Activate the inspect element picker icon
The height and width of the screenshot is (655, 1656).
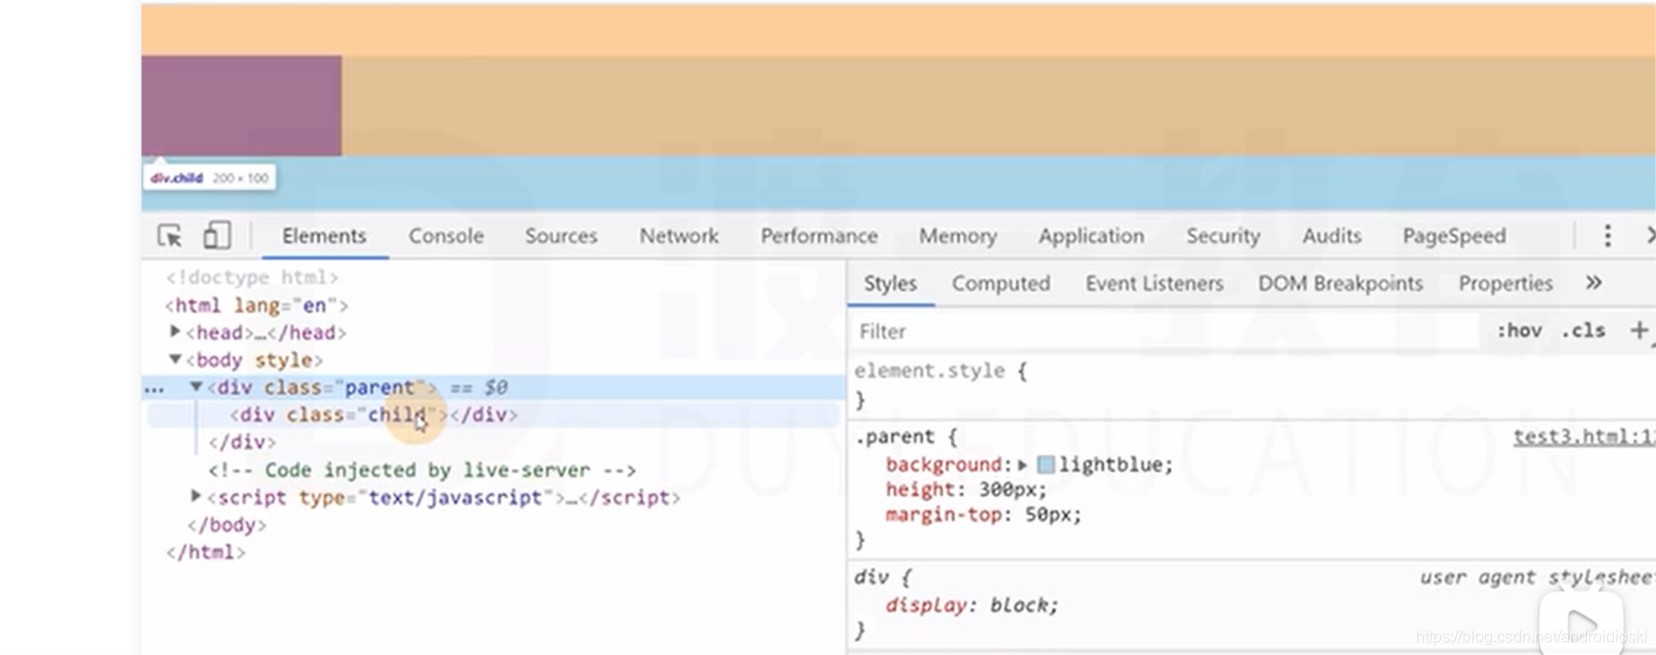tap(170, 236)
